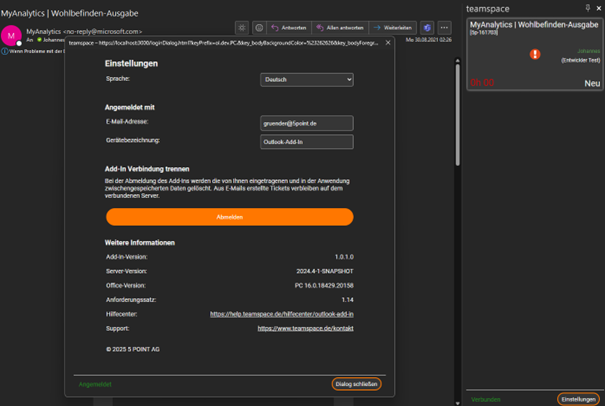Click the Office-Version value PC 16.0.18429.20158
The height and width of the screenshot is (406, 605).
click(324, 286)
